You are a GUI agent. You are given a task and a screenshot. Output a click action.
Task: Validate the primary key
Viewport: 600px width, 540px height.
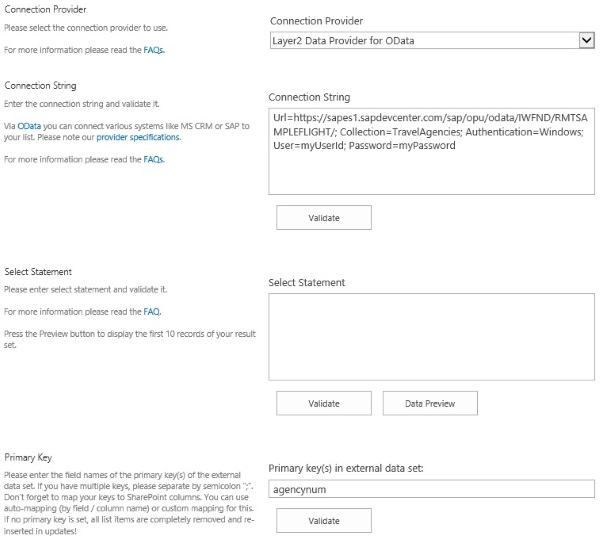324,520
